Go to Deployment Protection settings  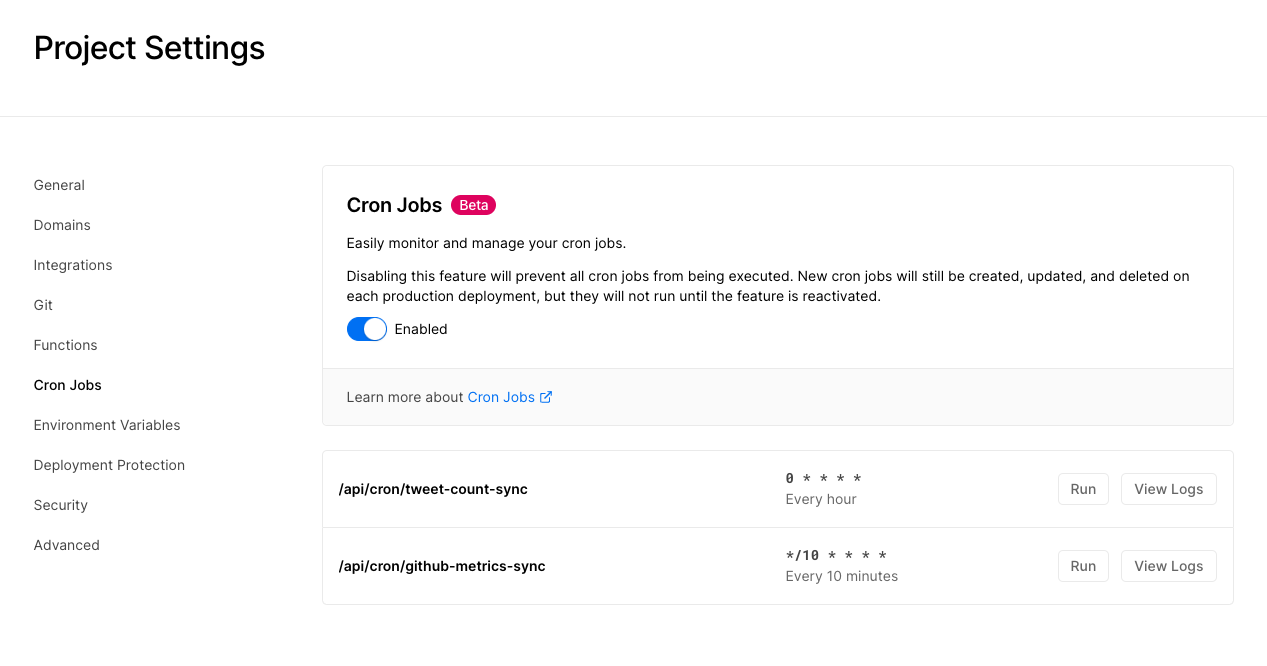109,465
